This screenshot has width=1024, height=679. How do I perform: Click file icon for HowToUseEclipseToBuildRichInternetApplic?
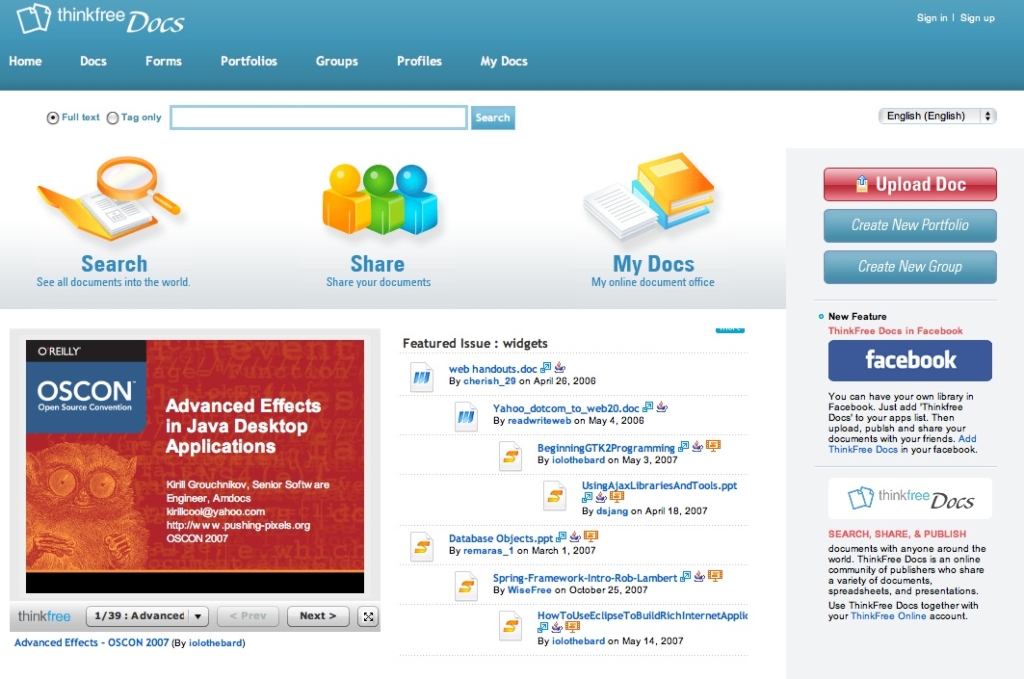point(511,626)
